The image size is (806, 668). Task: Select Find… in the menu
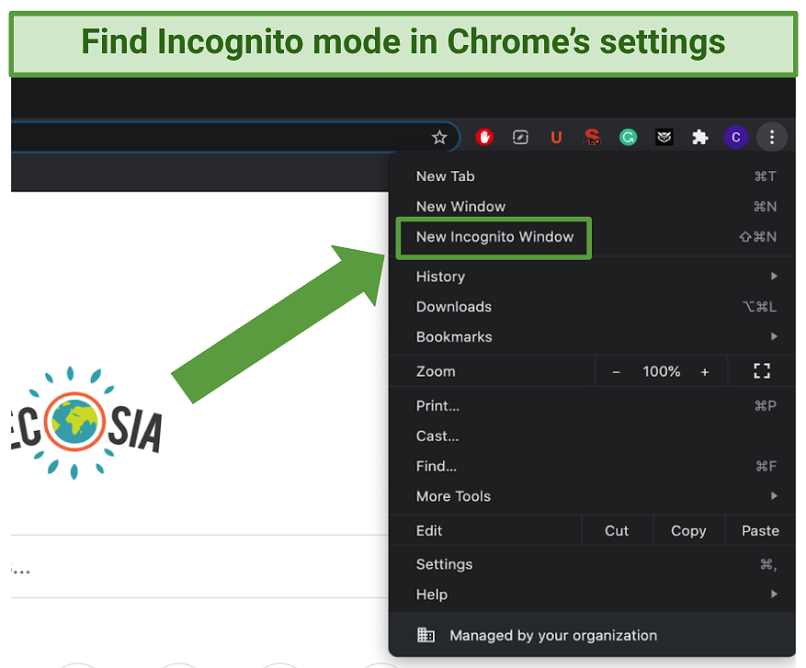pos(592,466)
